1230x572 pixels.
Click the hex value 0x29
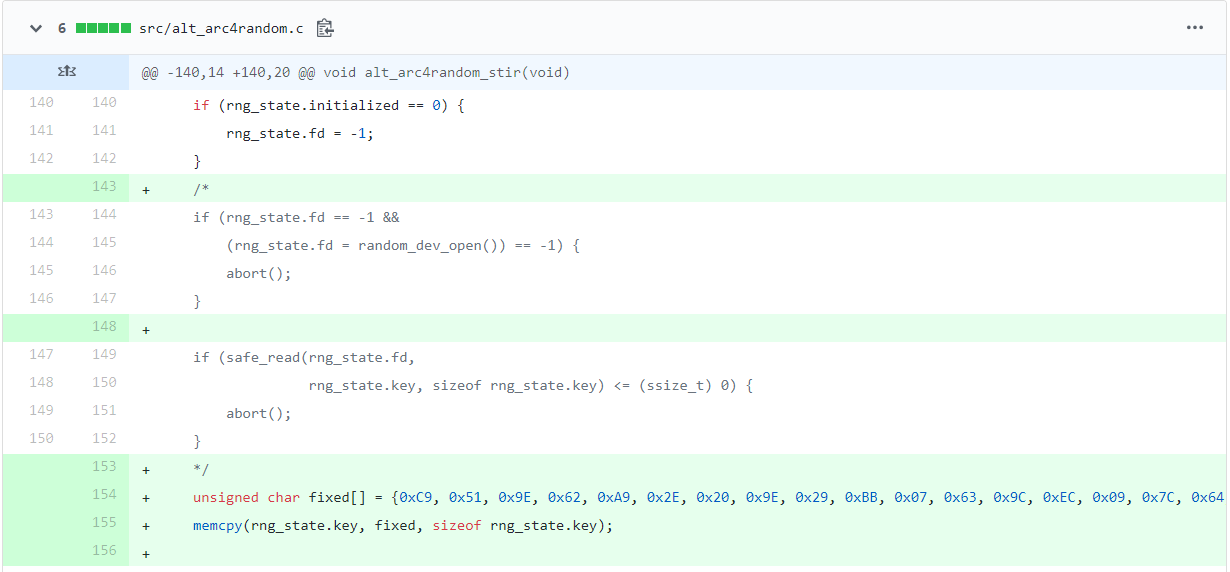[x=812, y=497]
